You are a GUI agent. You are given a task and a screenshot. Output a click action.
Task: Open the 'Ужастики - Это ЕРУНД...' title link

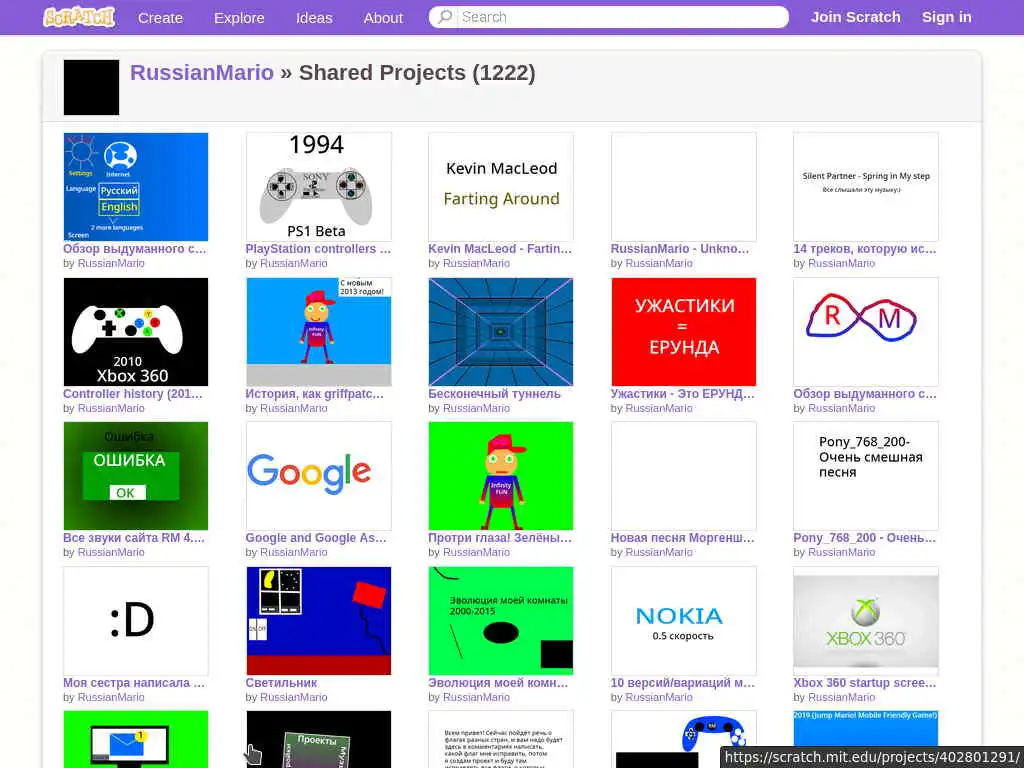pos(682,394)
